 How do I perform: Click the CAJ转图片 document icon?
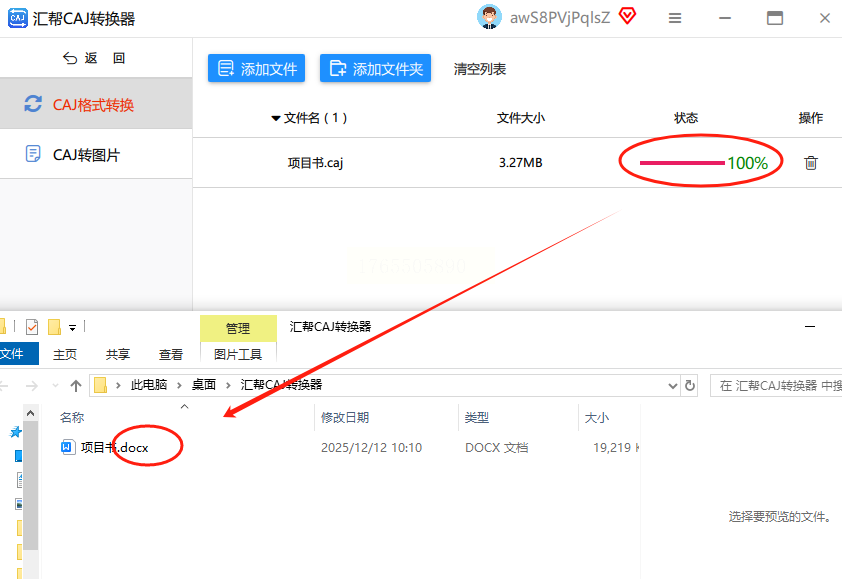pyautogui.click(x=33, y=154)
